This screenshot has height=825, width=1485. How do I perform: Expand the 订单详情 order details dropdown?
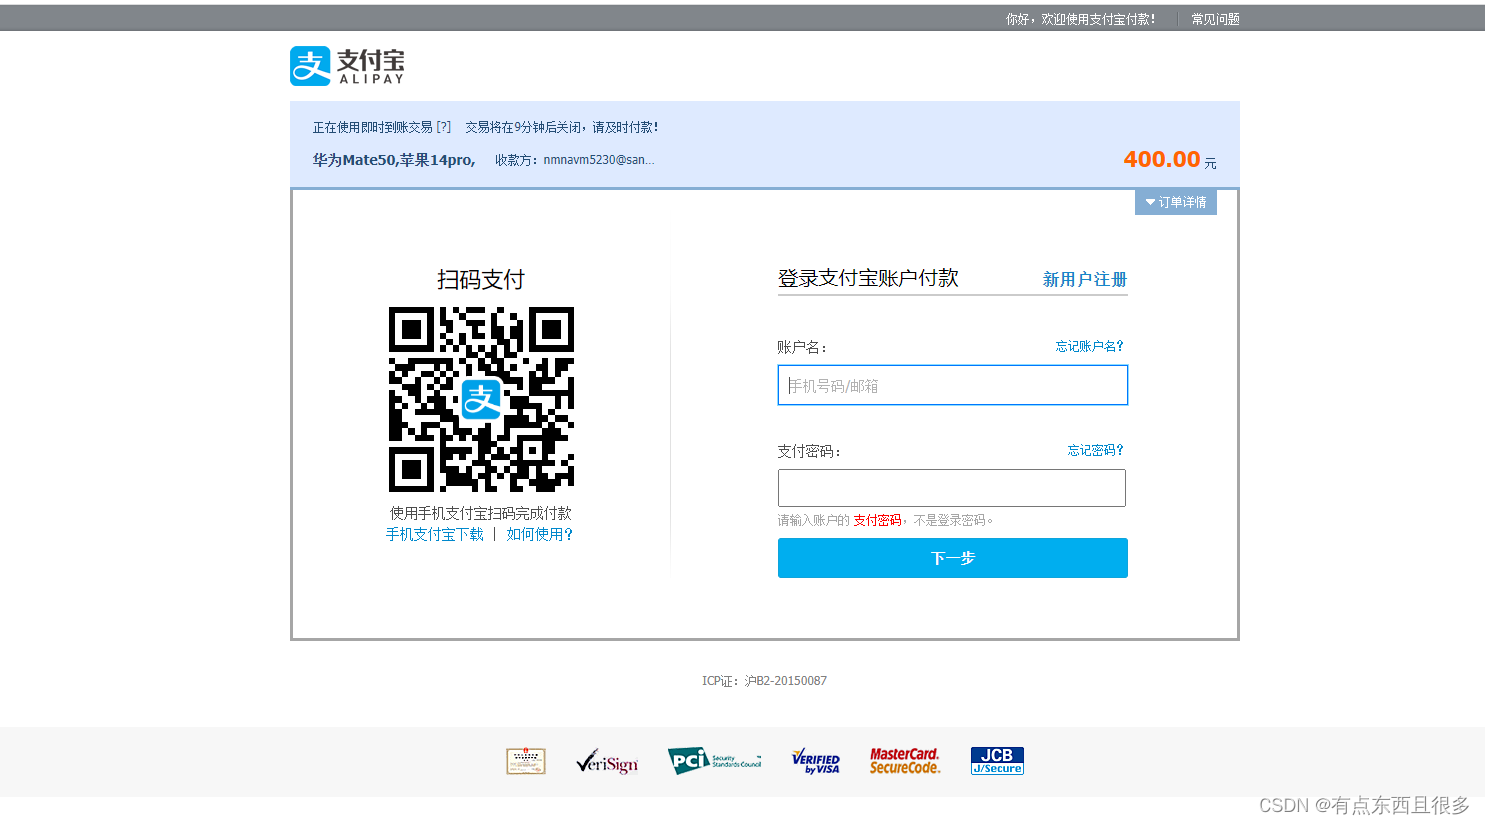pos(1176,202)
